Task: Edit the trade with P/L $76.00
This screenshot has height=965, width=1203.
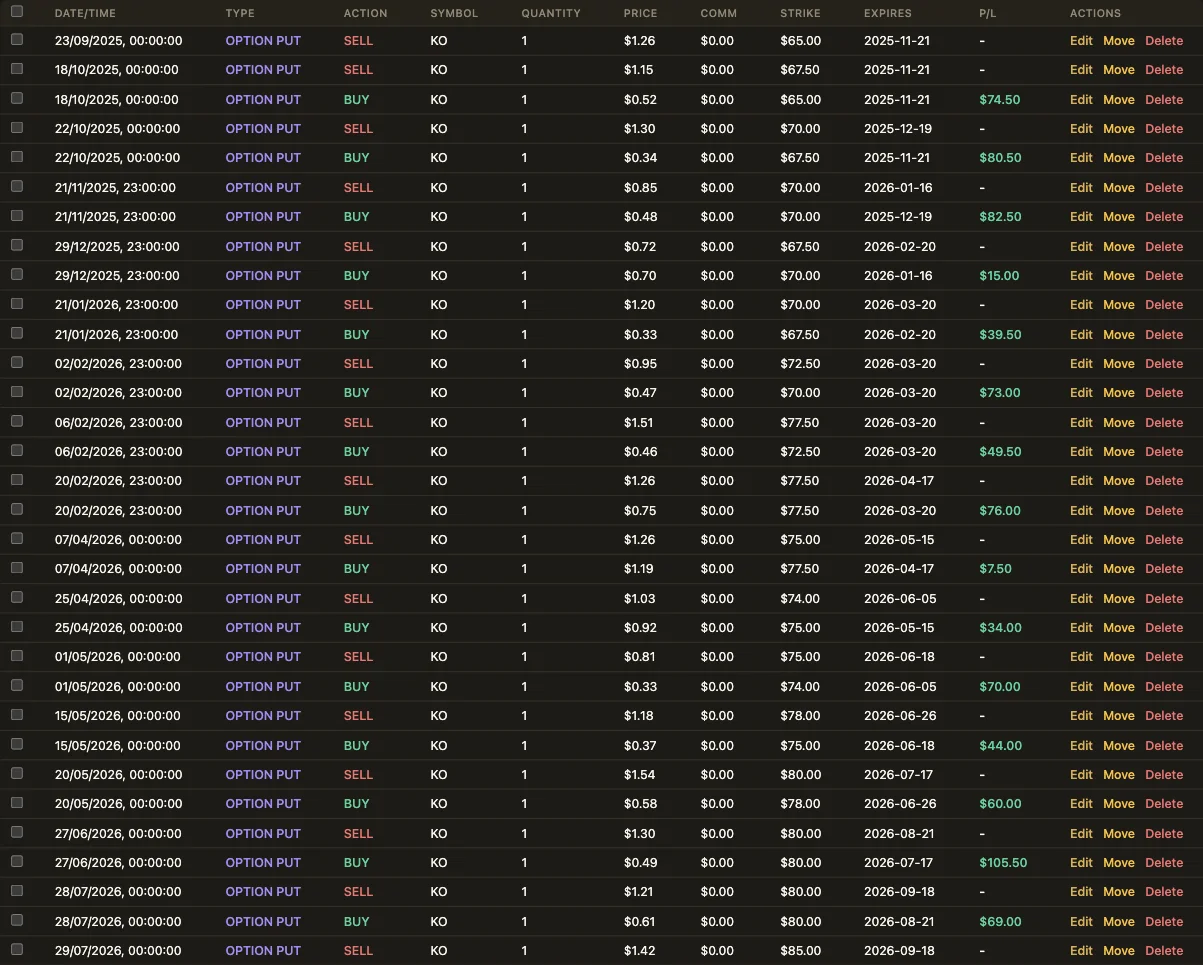Action: coord(1081,511)
